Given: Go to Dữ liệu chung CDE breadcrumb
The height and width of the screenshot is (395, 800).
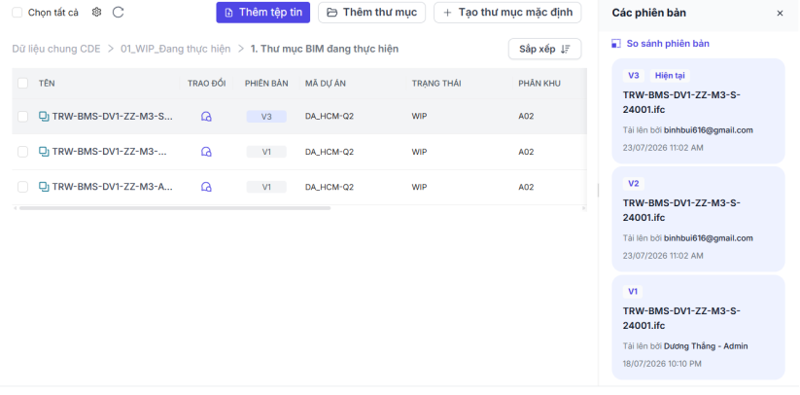Looking at the screenshot, I should coord(56,49).
